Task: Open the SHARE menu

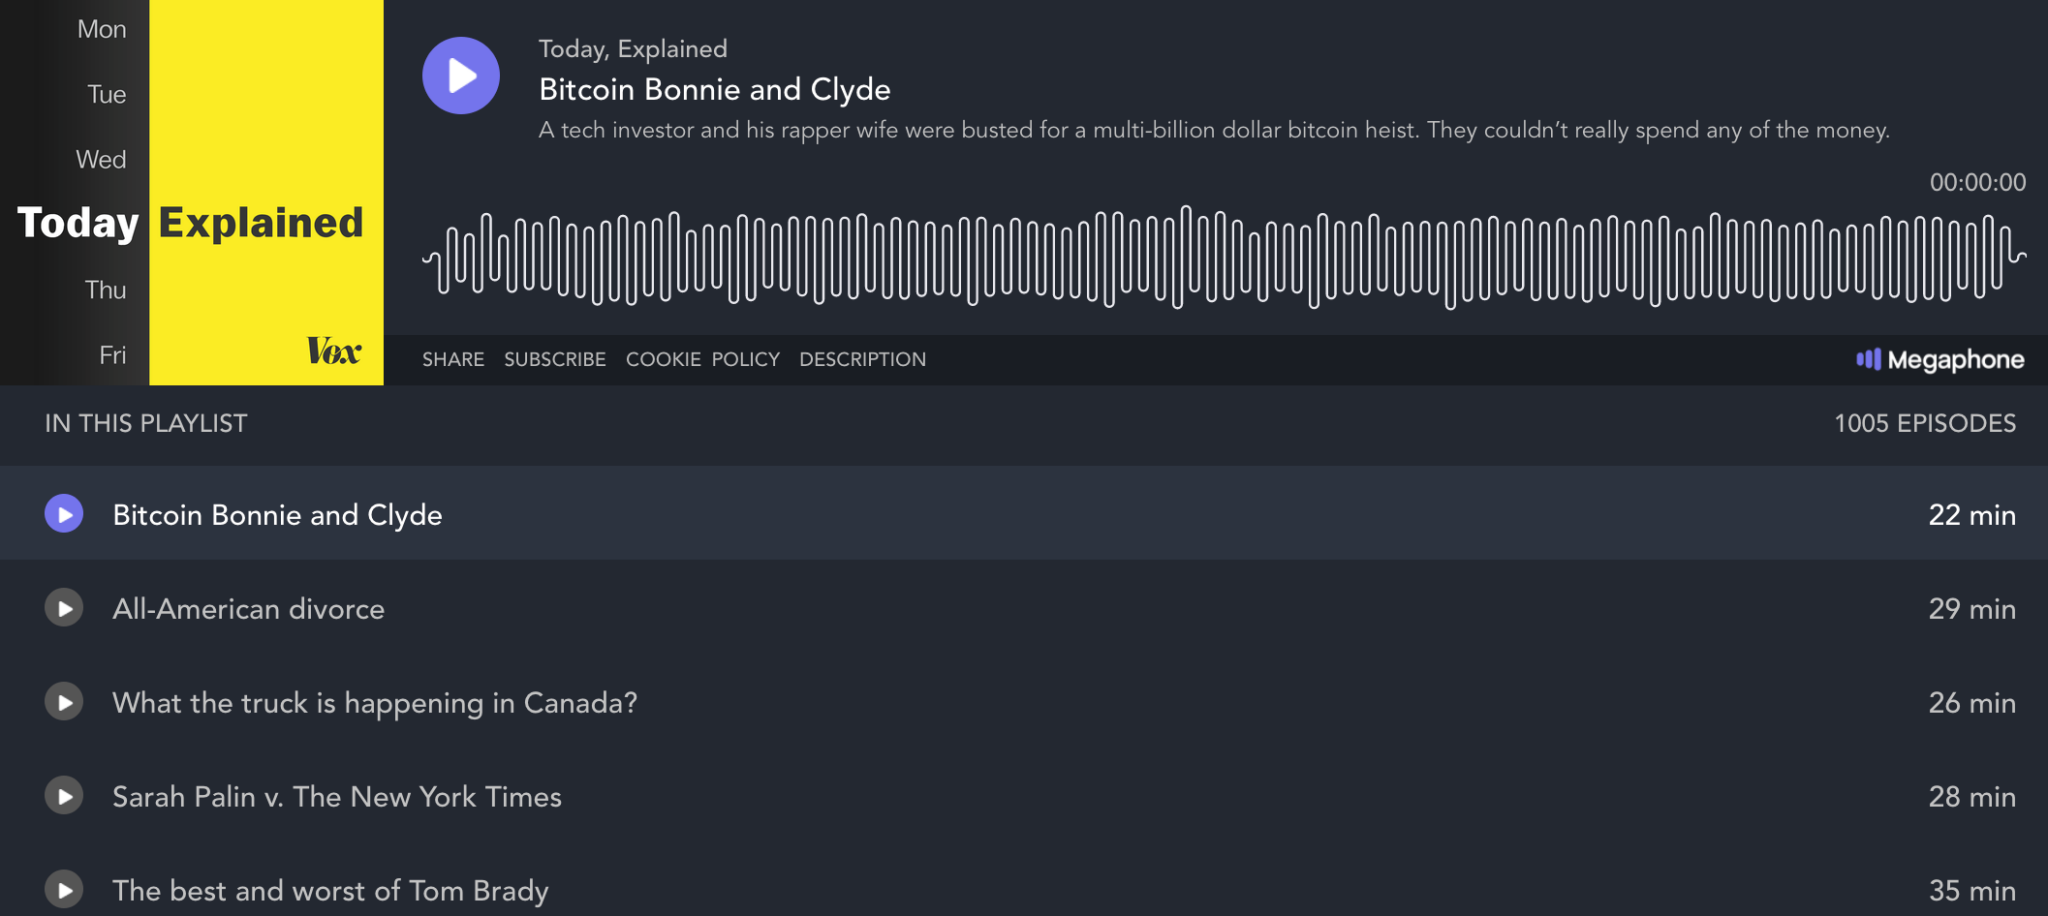Action: [x=453, y=359]
